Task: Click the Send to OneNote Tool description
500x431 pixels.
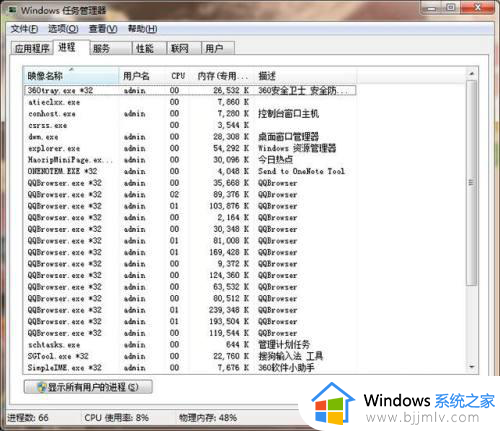Action: coord(301,171)
